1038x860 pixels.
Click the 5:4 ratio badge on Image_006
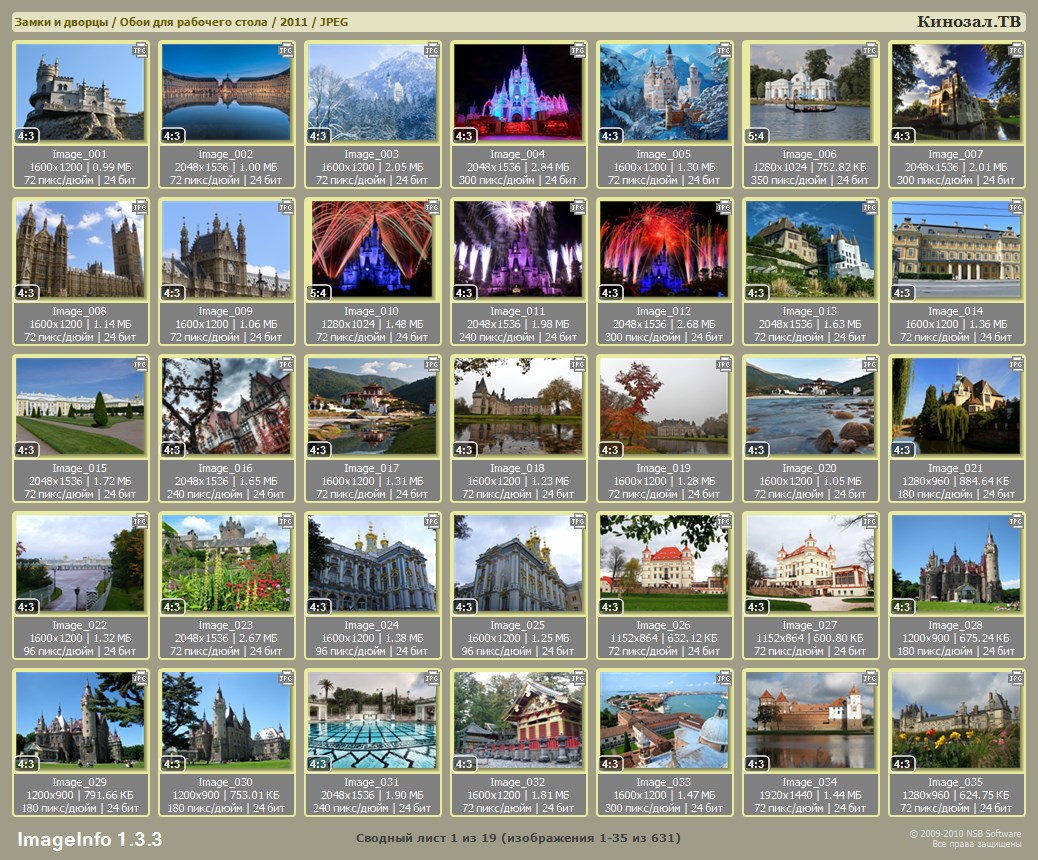click(757, 136)
